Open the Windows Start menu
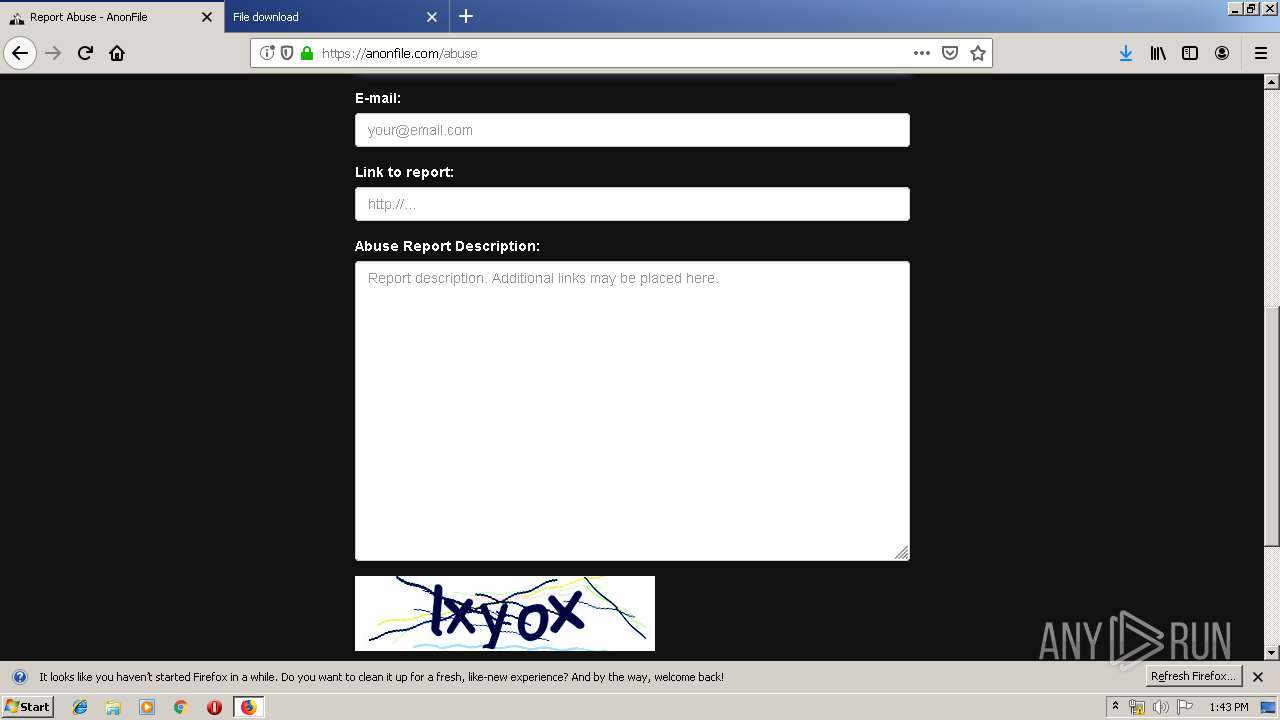 (27, 706)
